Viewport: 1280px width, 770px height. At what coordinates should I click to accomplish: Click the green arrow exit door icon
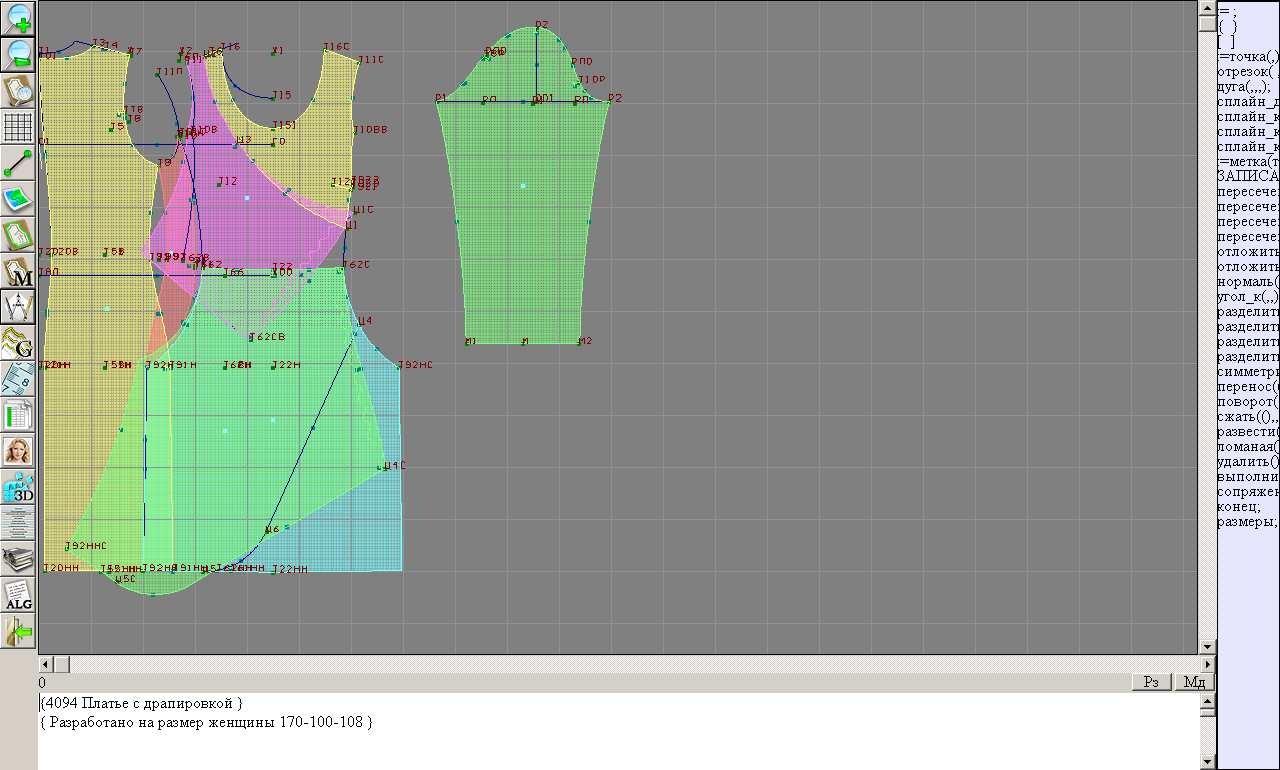coord(19,631)
